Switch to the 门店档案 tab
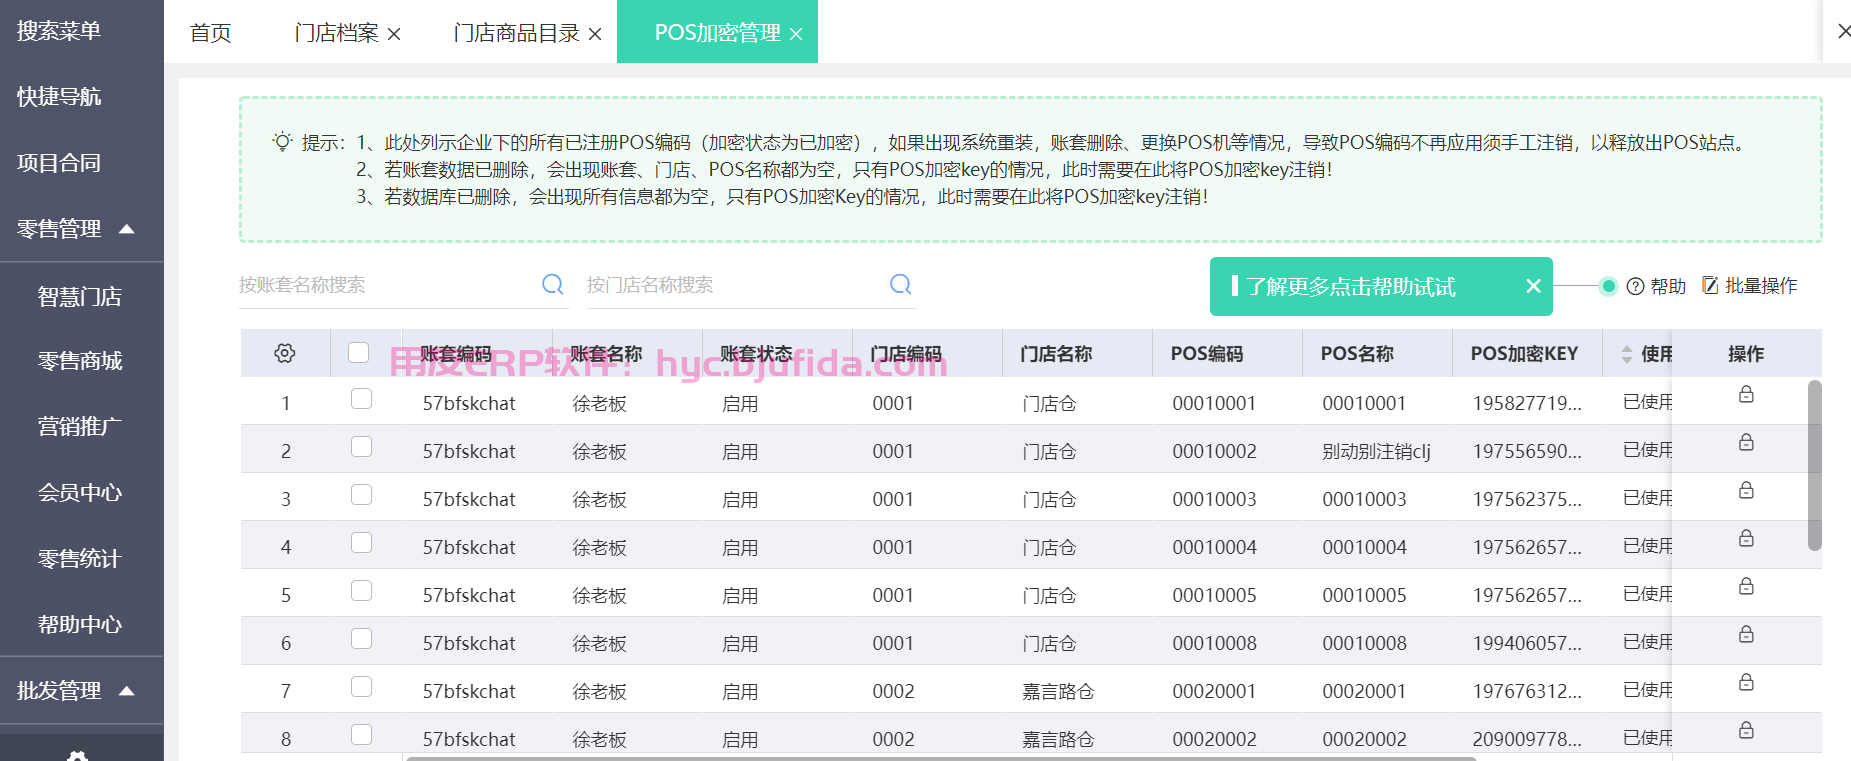1851x761 pixels. pos(336,33)
